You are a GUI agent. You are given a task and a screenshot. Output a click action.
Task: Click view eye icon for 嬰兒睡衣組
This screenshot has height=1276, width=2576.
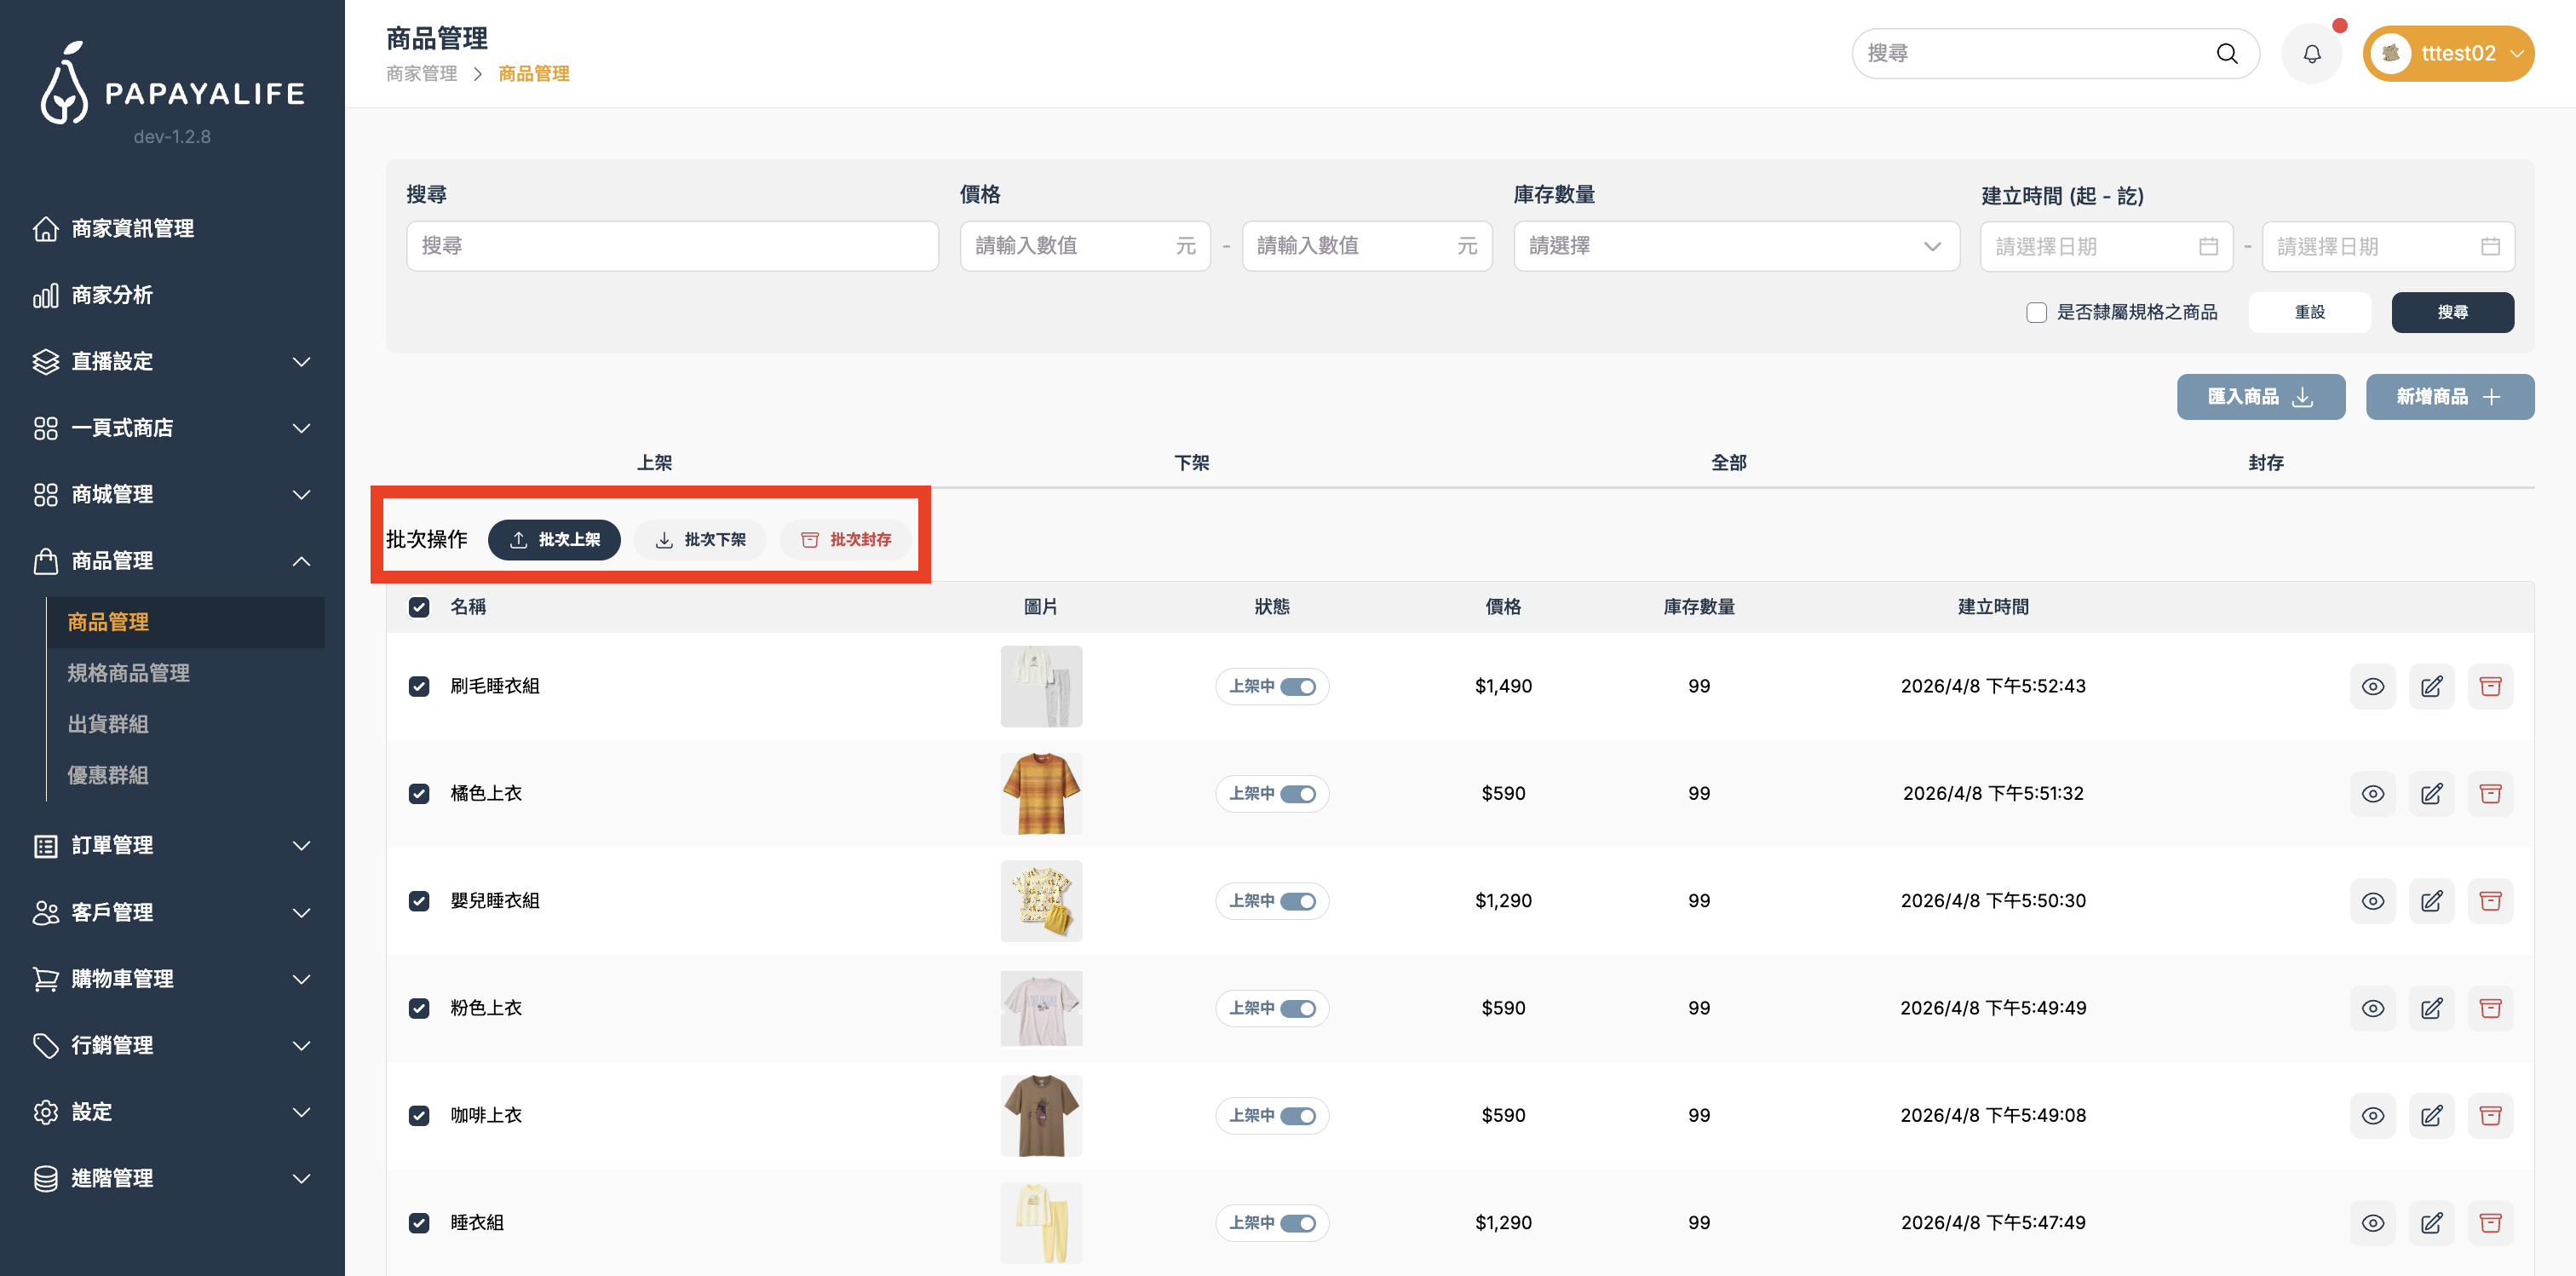2372,901
